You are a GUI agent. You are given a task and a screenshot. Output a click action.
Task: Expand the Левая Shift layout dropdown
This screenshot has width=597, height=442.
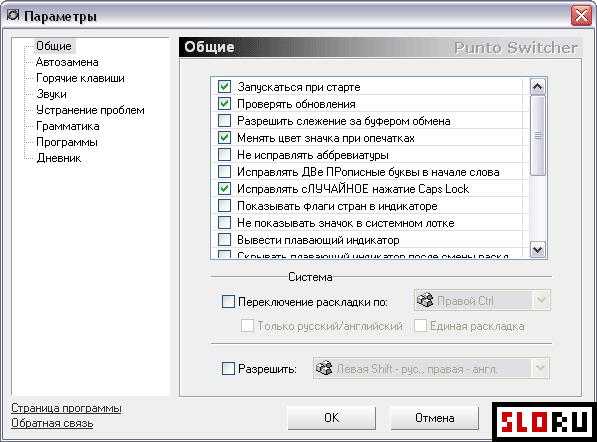540,368
